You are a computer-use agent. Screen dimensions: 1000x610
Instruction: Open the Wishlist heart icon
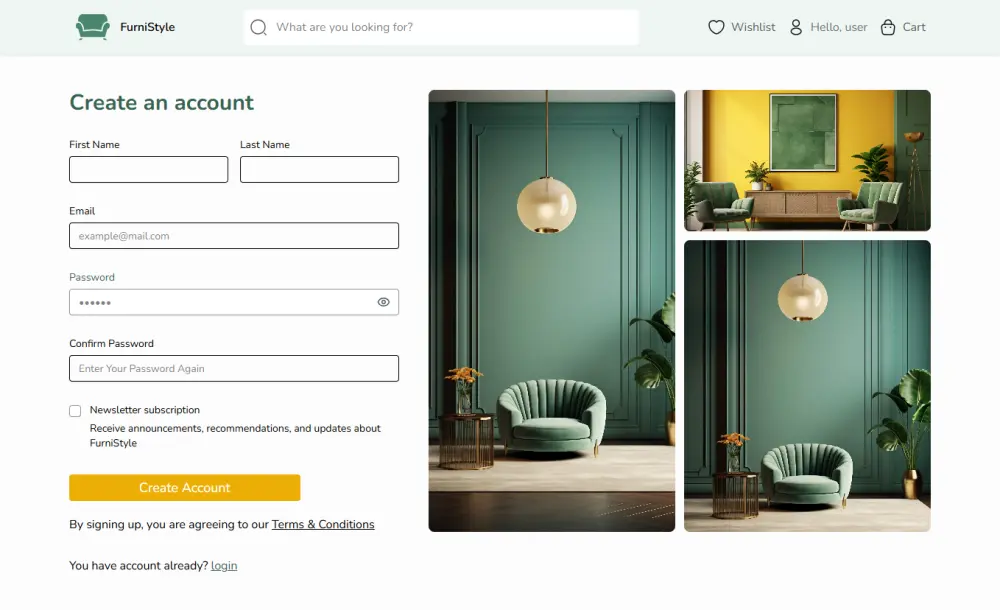716,27
